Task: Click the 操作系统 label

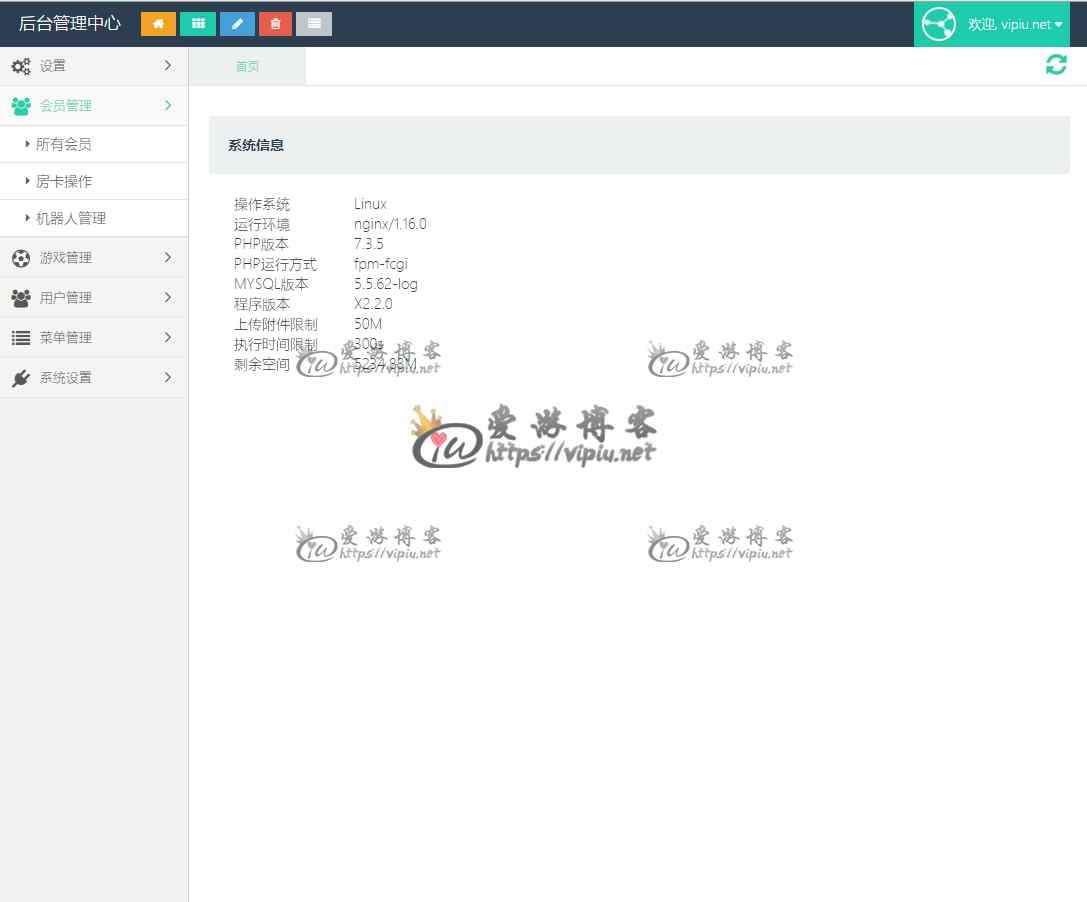Action: click(x=262, y=204)
